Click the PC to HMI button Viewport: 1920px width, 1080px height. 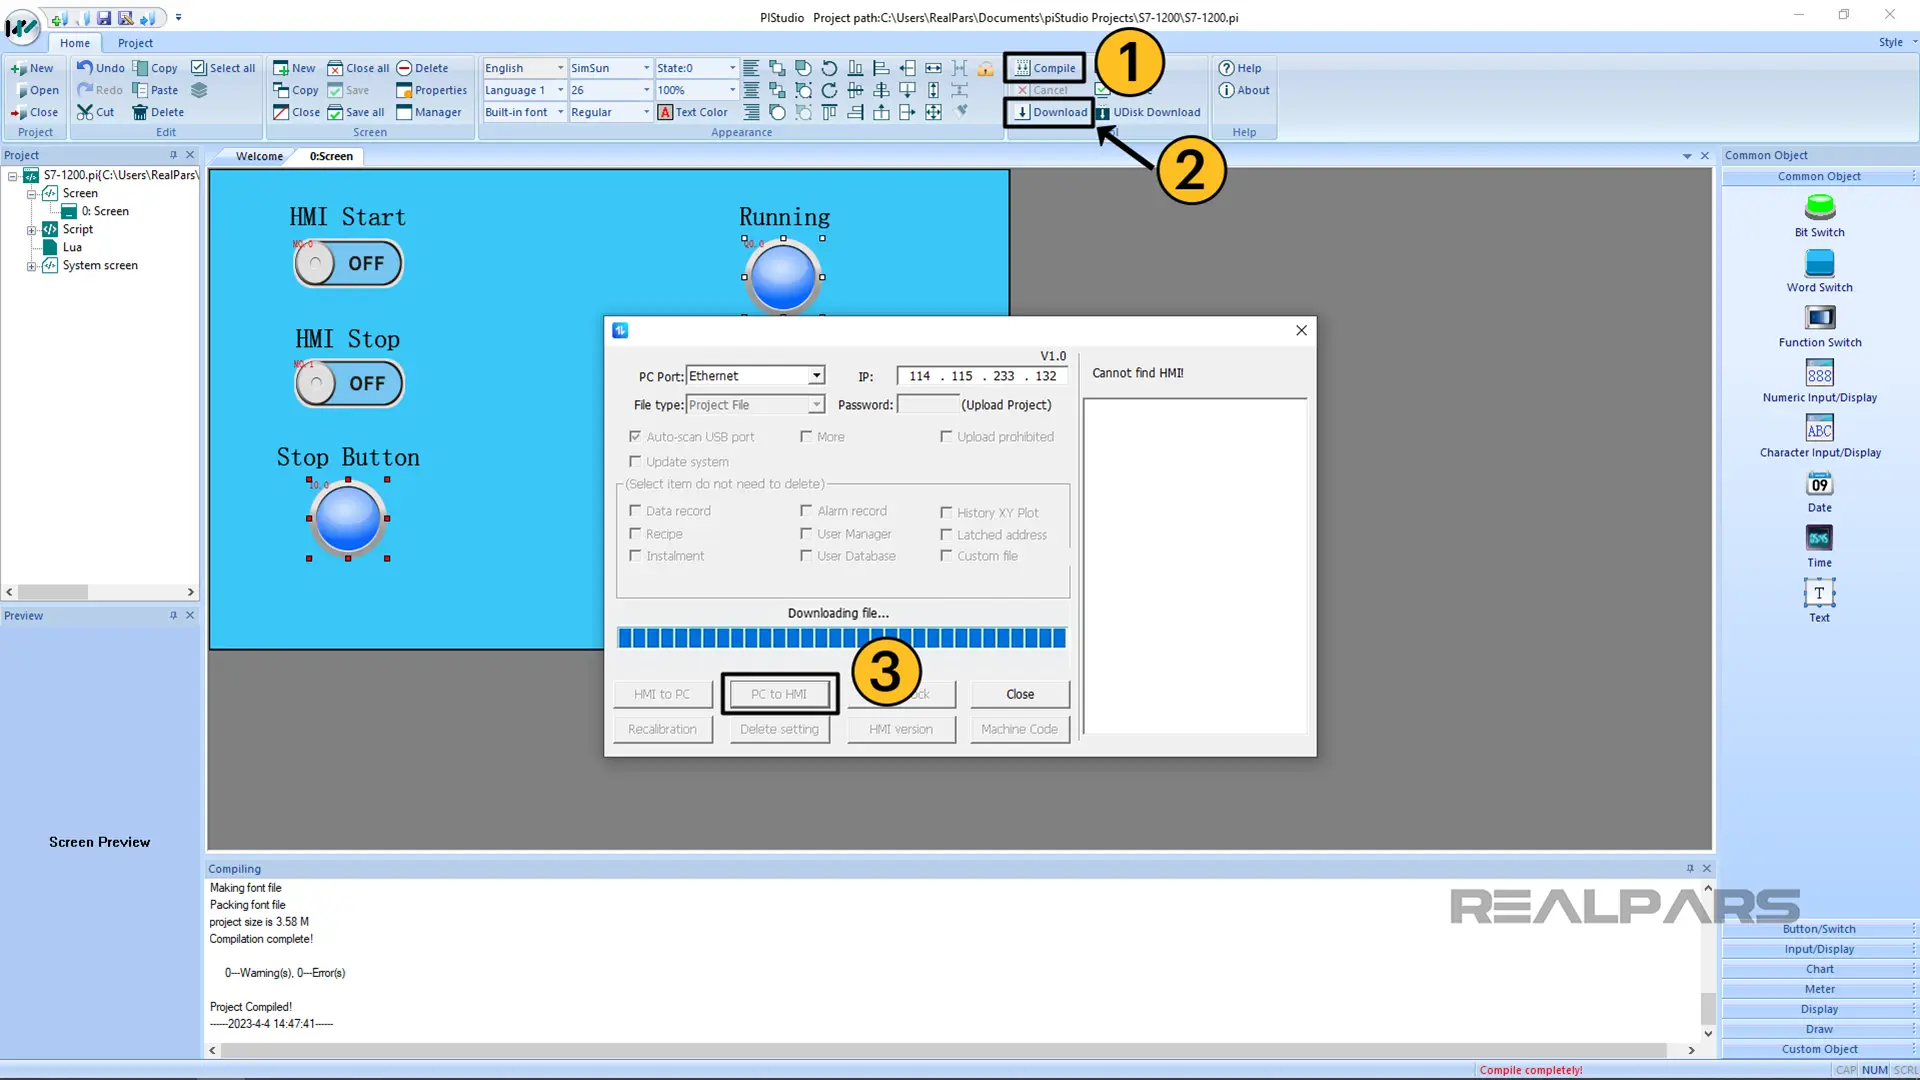(x=779, y=692)
